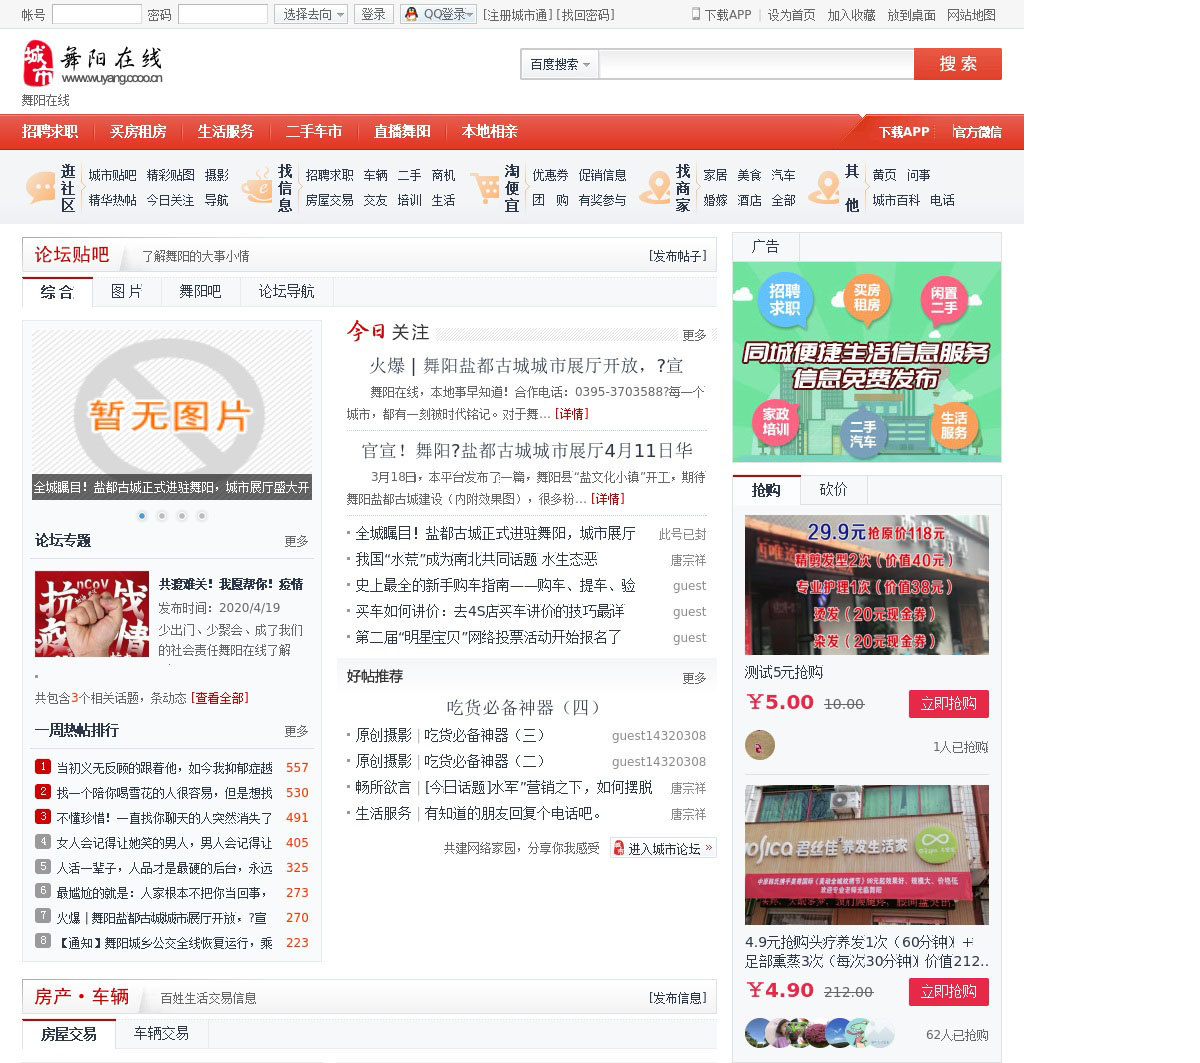Open the 二手车市 navigation menu

[314, 132]
